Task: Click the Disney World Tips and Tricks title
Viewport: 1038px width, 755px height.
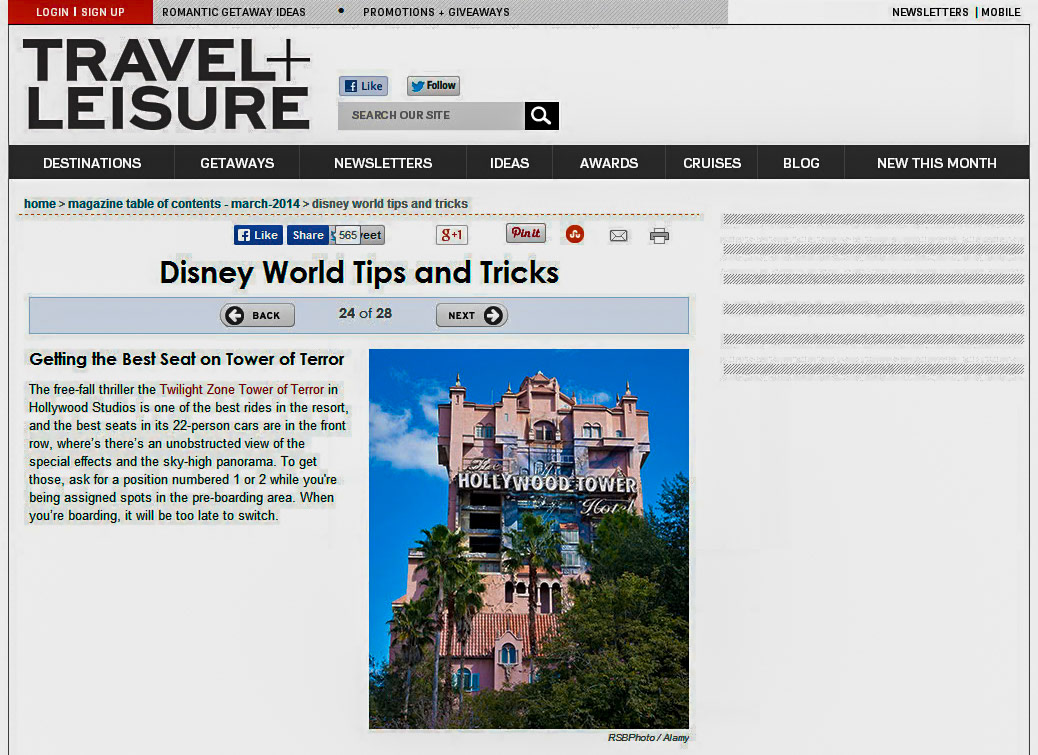Action: 359,273
